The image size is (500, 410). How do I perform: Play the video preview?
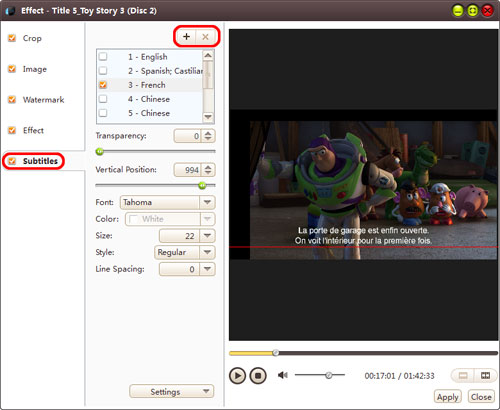[237, 376]
